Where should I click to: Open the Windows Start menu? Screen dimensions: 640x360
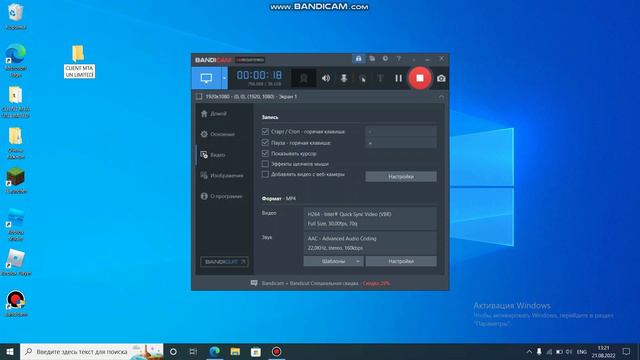point(10,351)
